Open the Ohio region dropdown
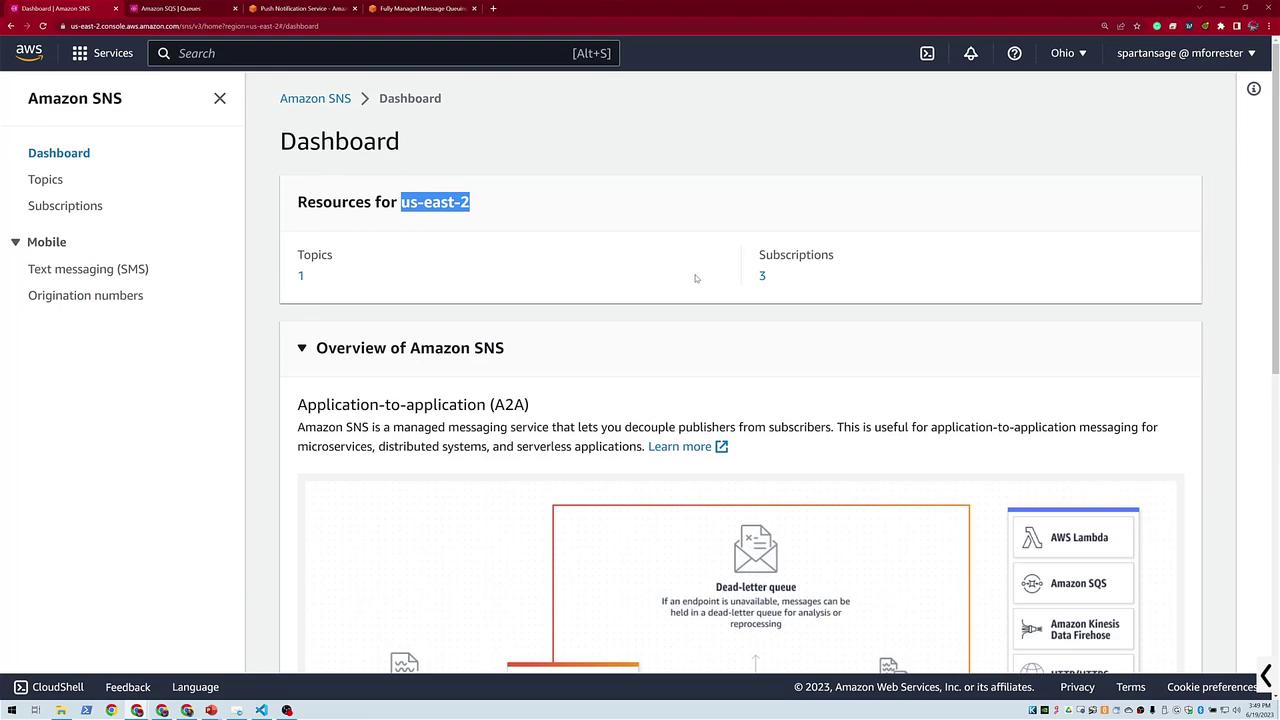Screen dimensions: 1280x720 [1068, 53]
